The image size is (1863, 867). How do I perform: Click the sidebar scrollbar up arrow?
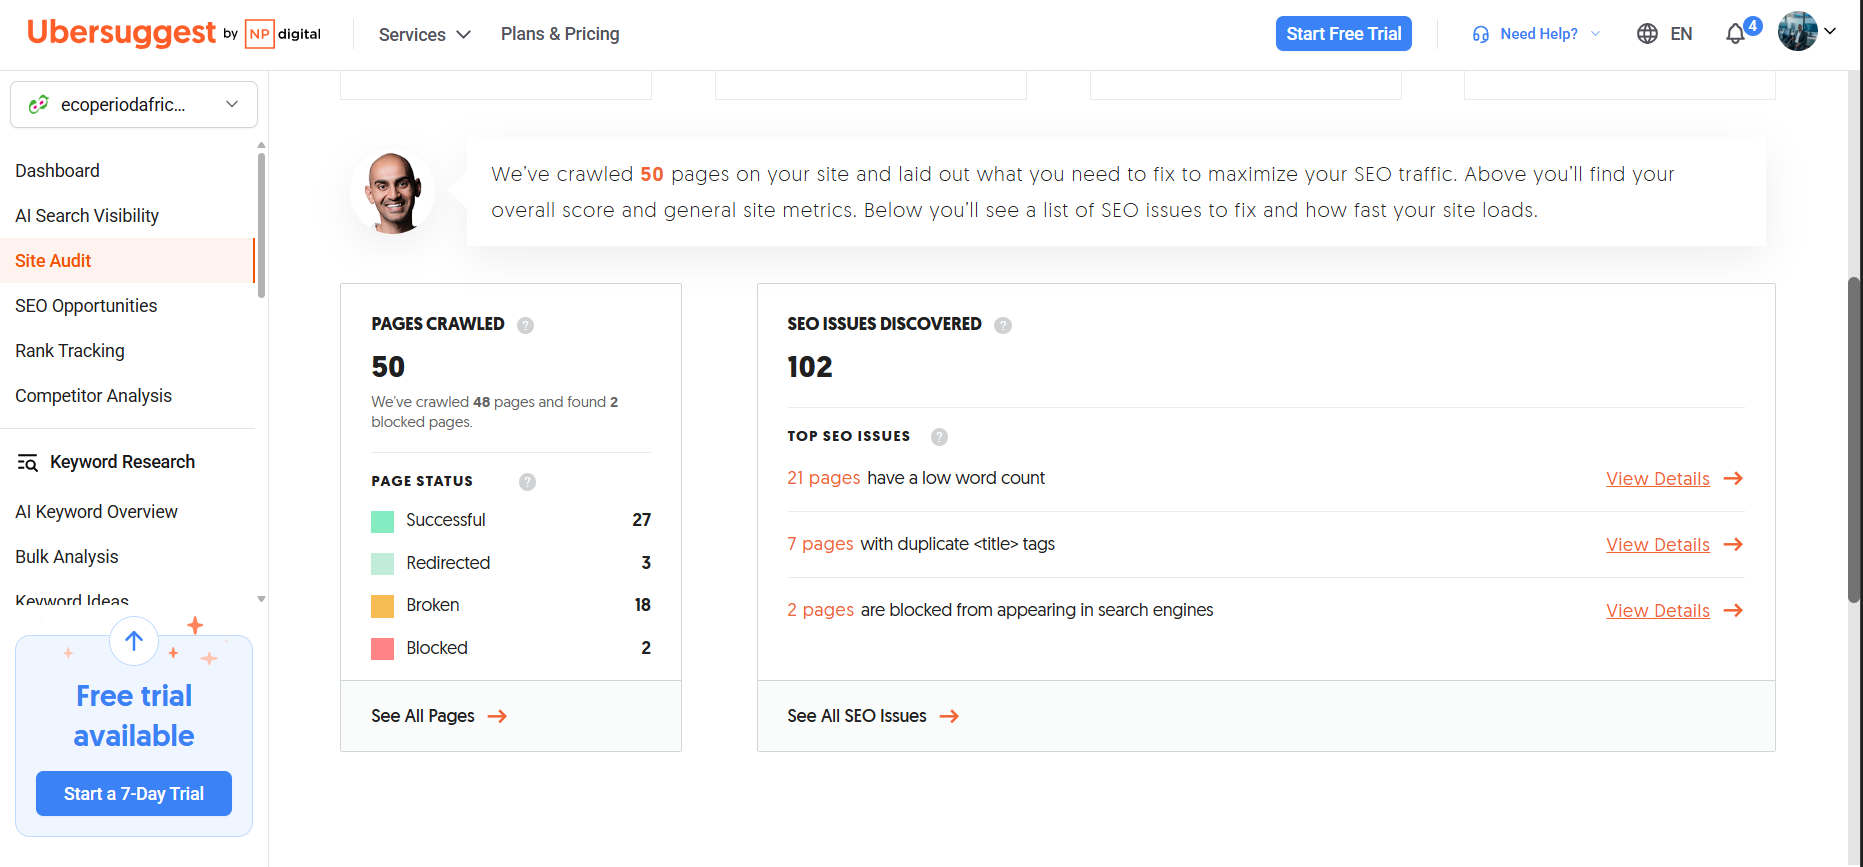click(x=261, y=145)
